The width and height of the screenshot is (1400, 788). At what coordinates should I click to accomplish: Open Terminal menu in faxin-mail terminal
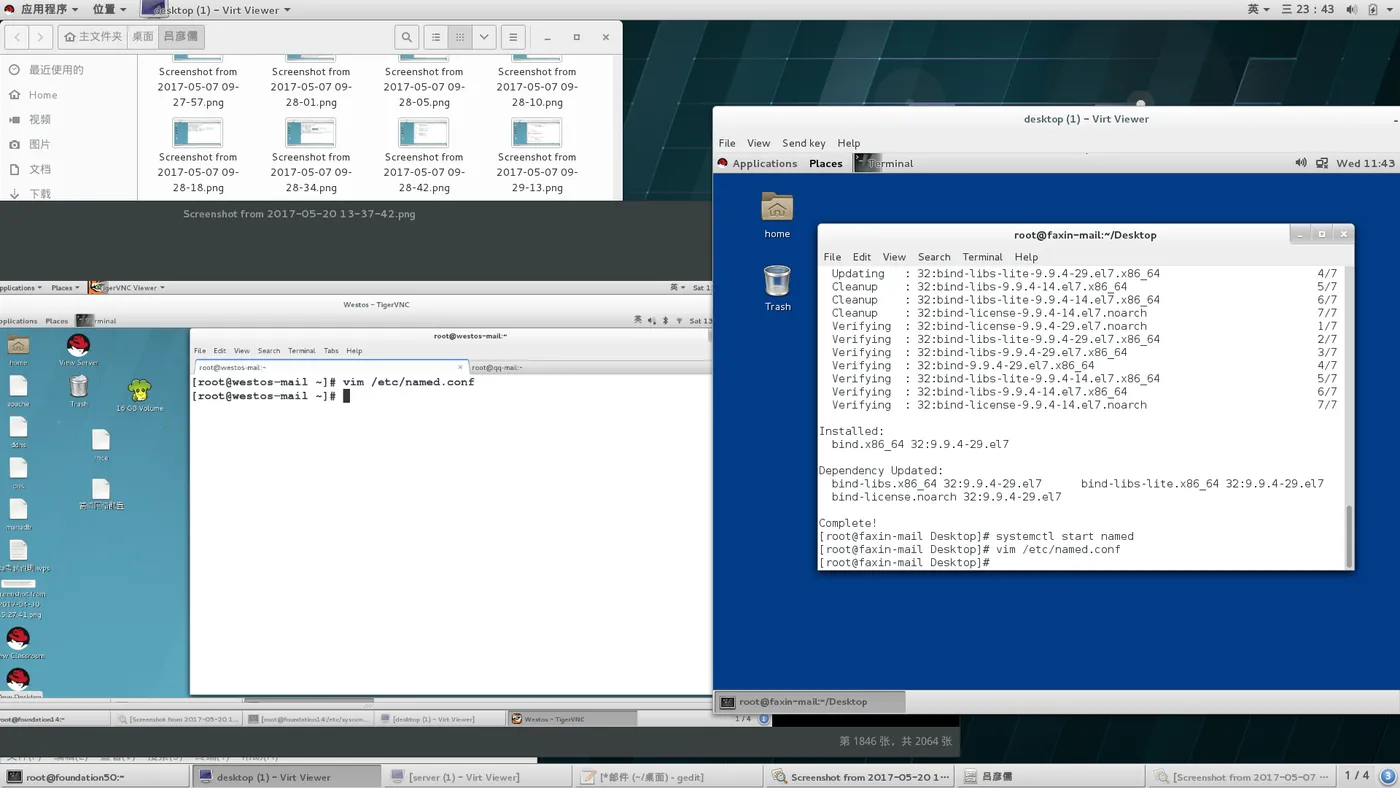point(982,257)
